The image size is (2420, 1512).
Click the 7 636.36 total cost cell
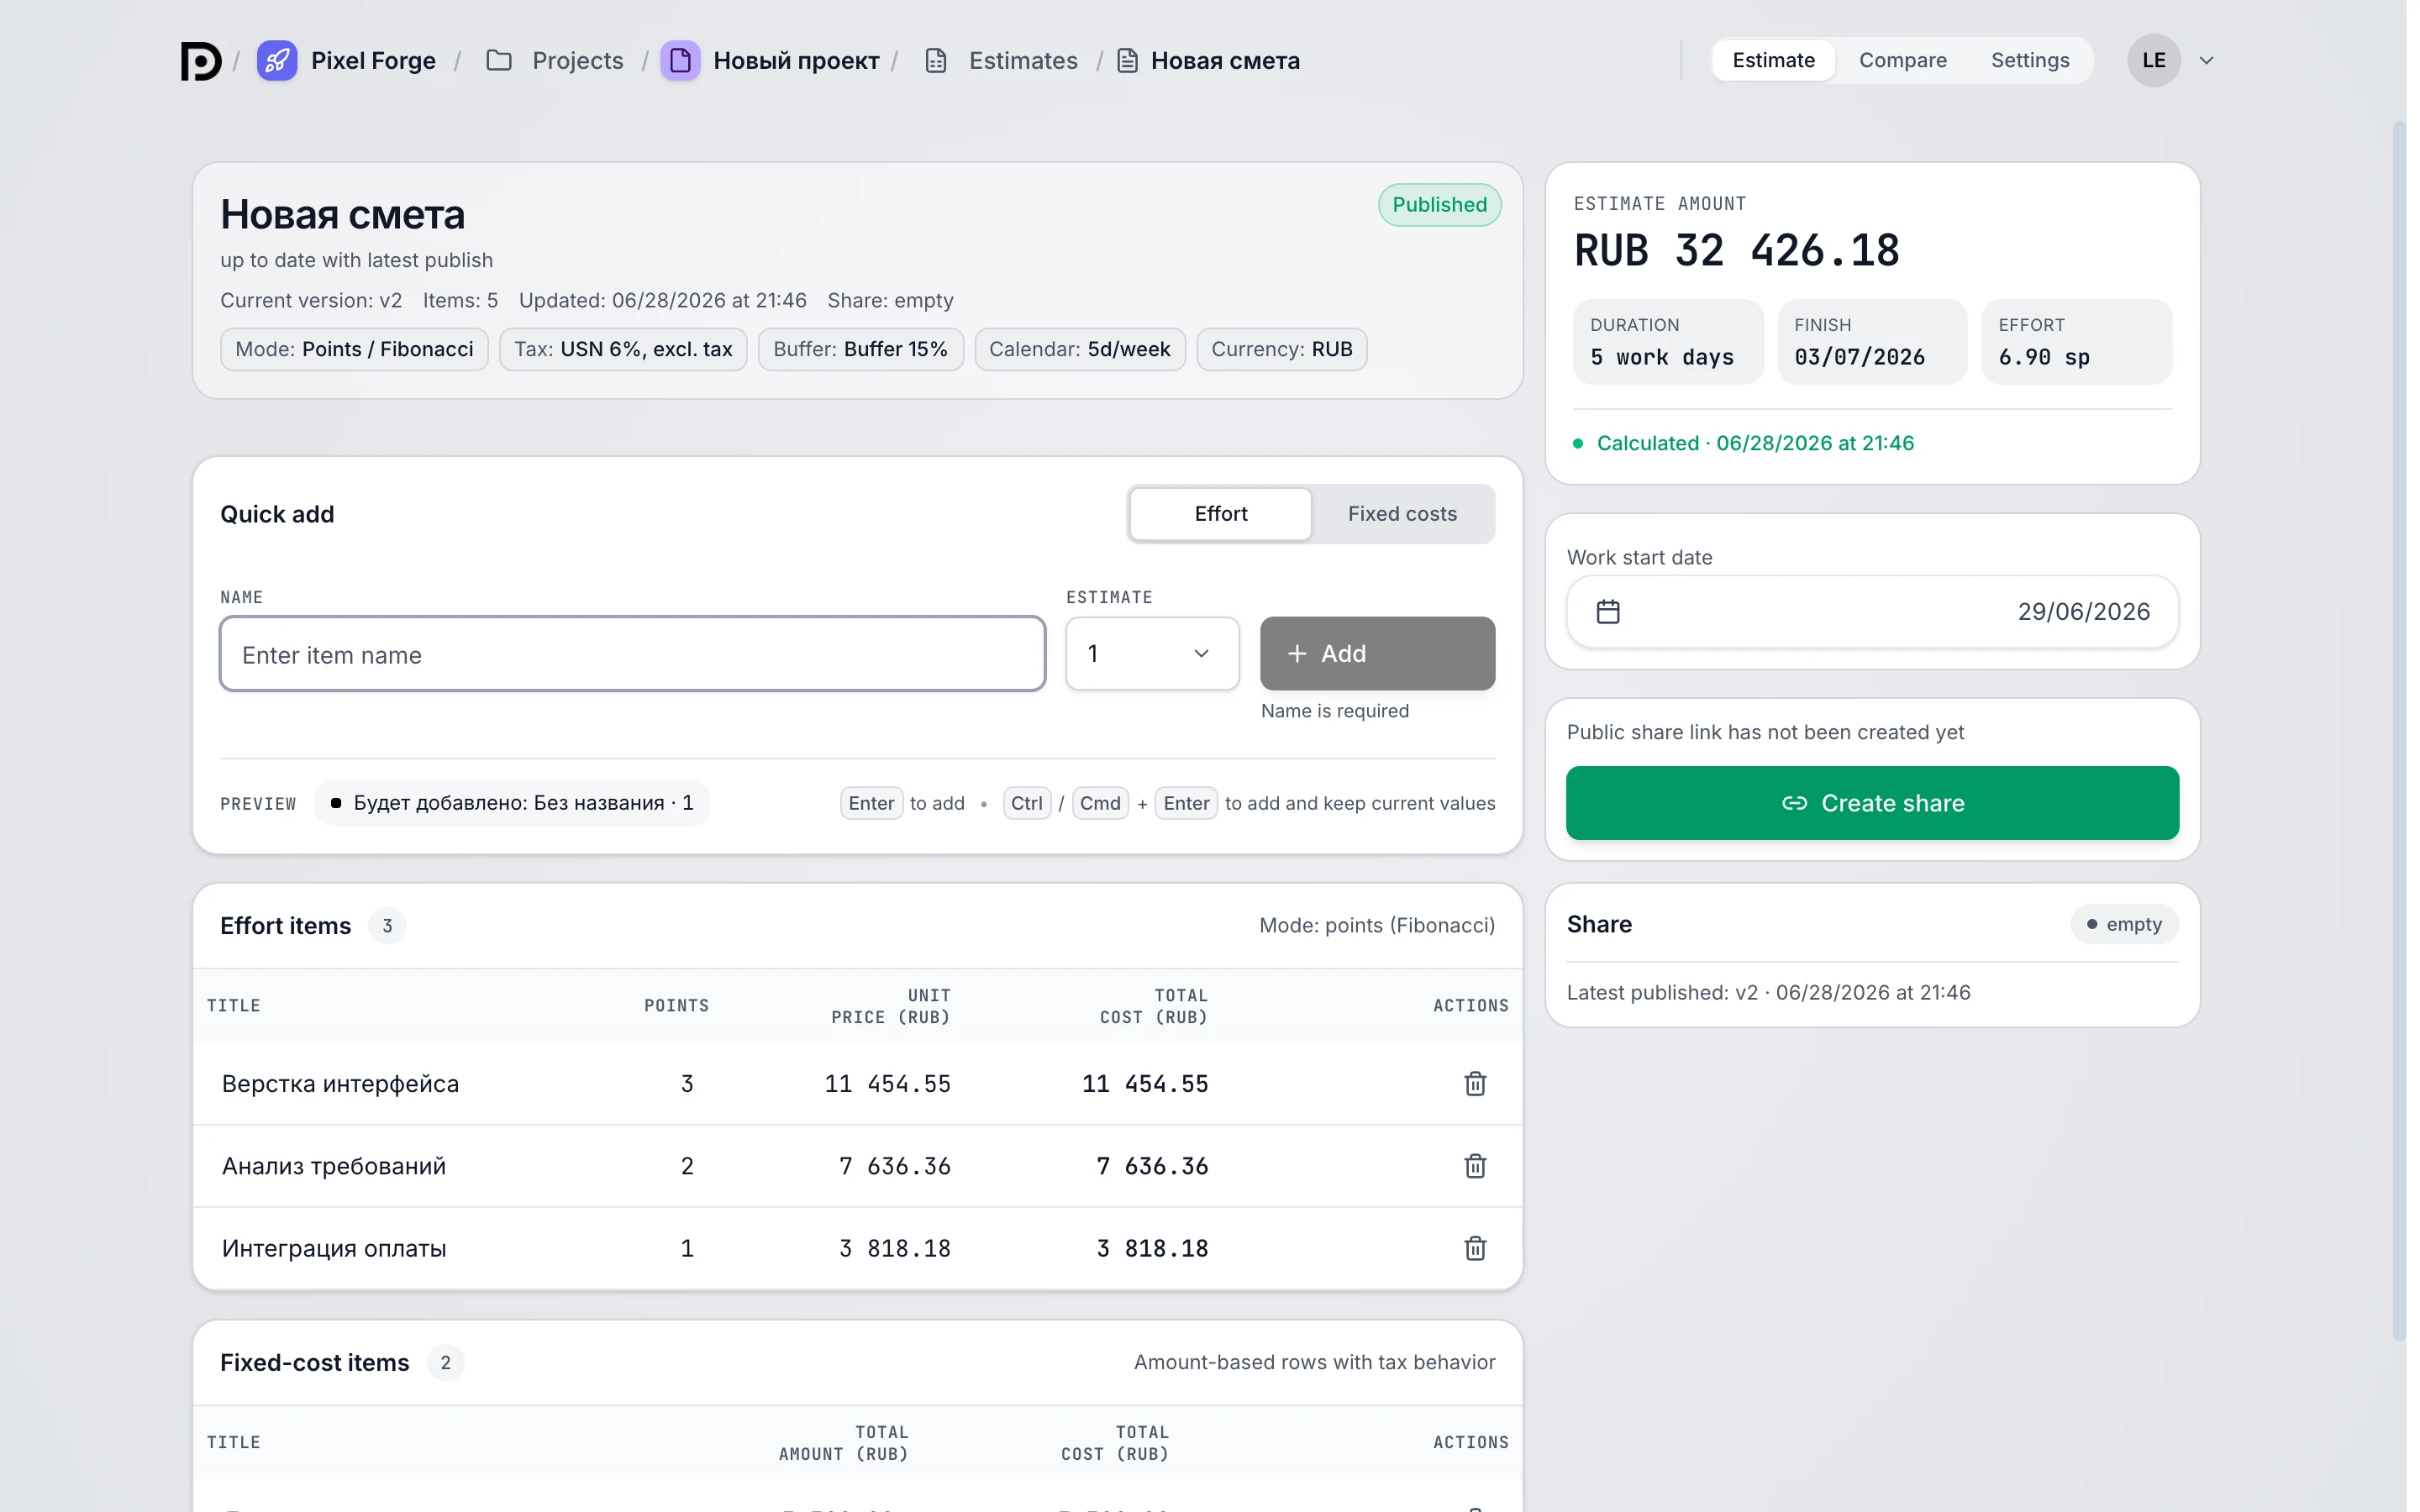tap(1152, 1166)
